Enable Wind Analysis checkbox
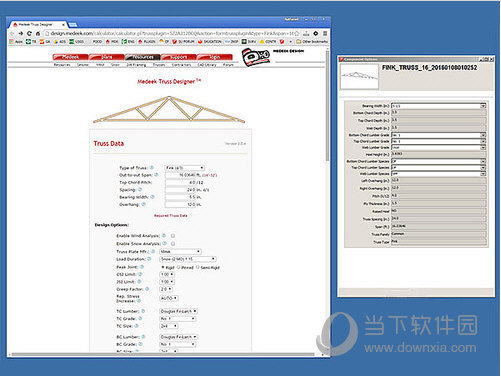This screenshot has width=501, height=377. (173, 236)
